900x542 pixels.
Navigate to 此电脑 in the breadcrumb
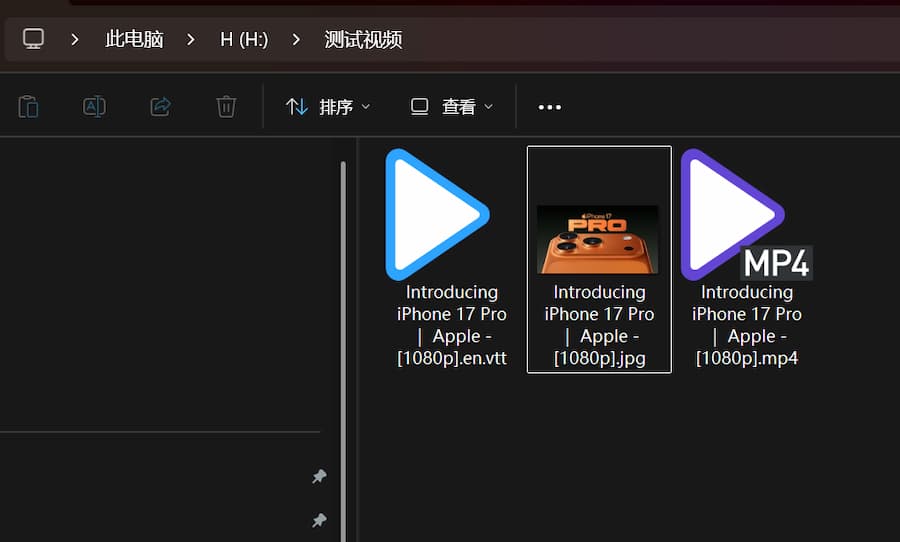[134, 40]
